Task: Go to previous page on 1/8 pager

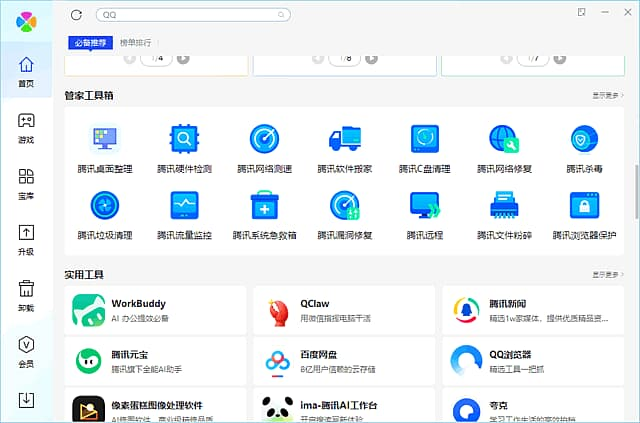Action: point(318,58)
